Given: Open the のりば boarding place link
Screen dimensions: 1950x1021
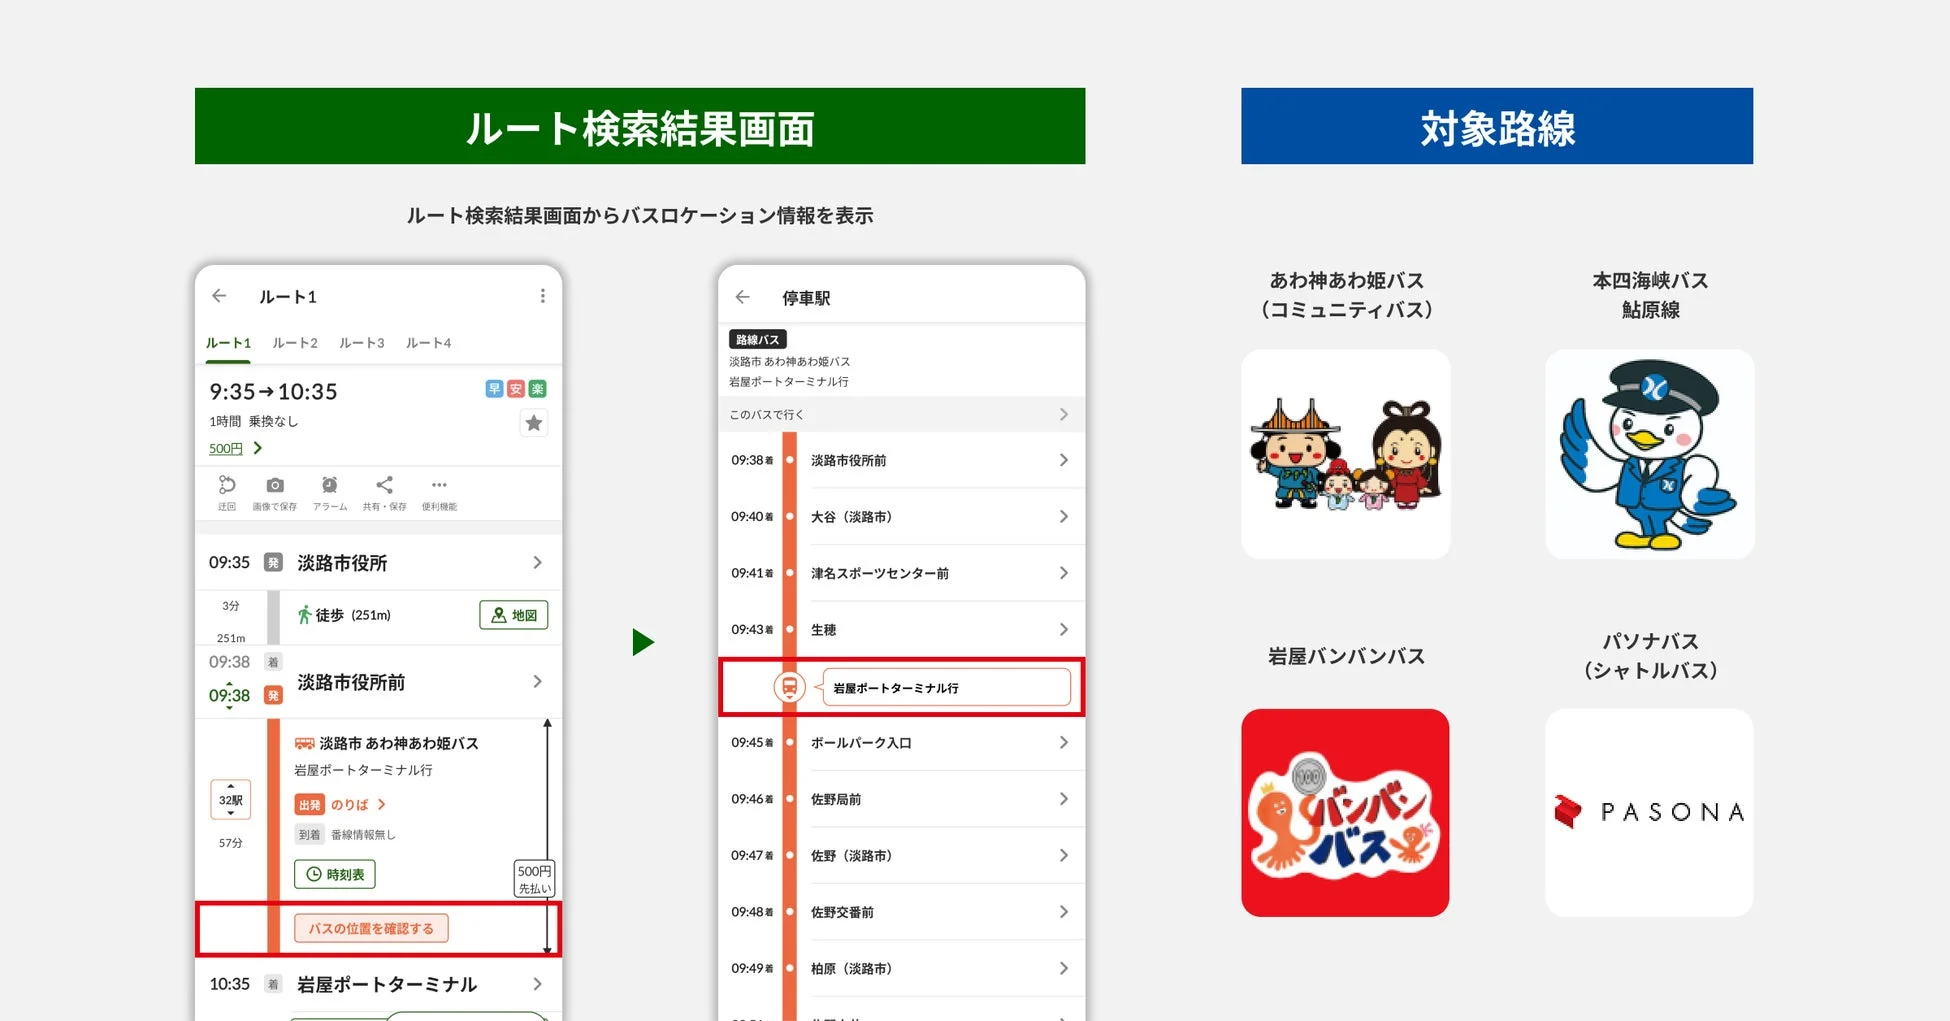Looking at the screenshot, I should (359, 804).
